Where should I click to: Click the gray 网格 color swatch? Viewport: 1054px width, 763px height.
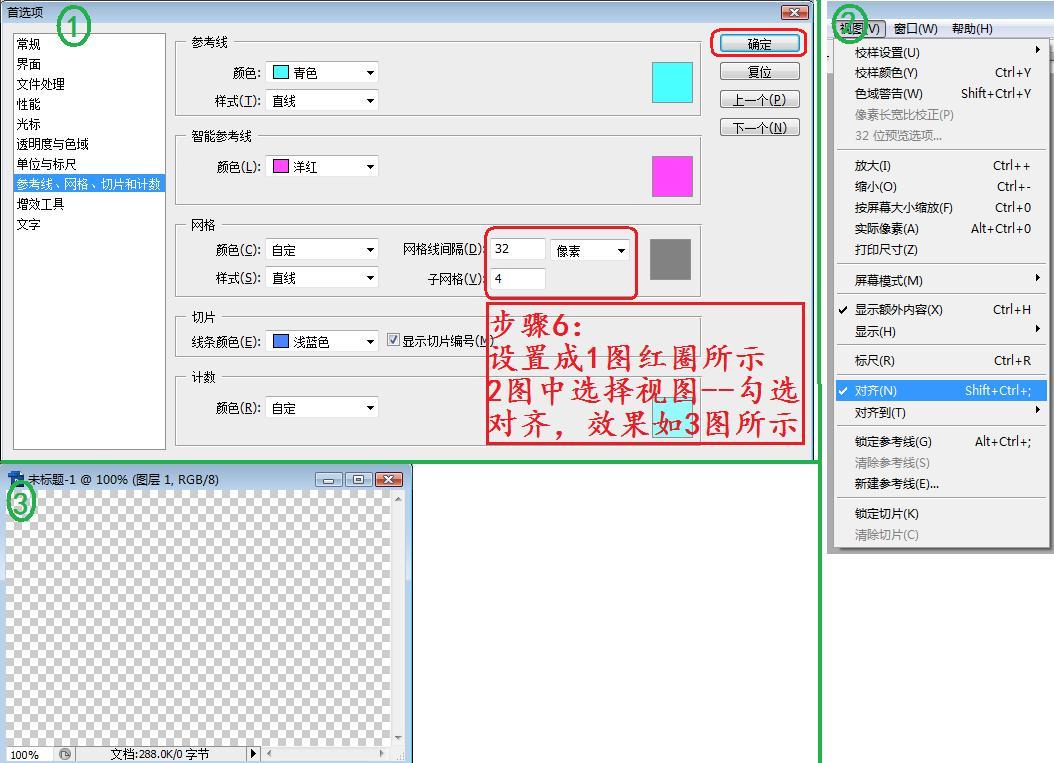point(670,259)
